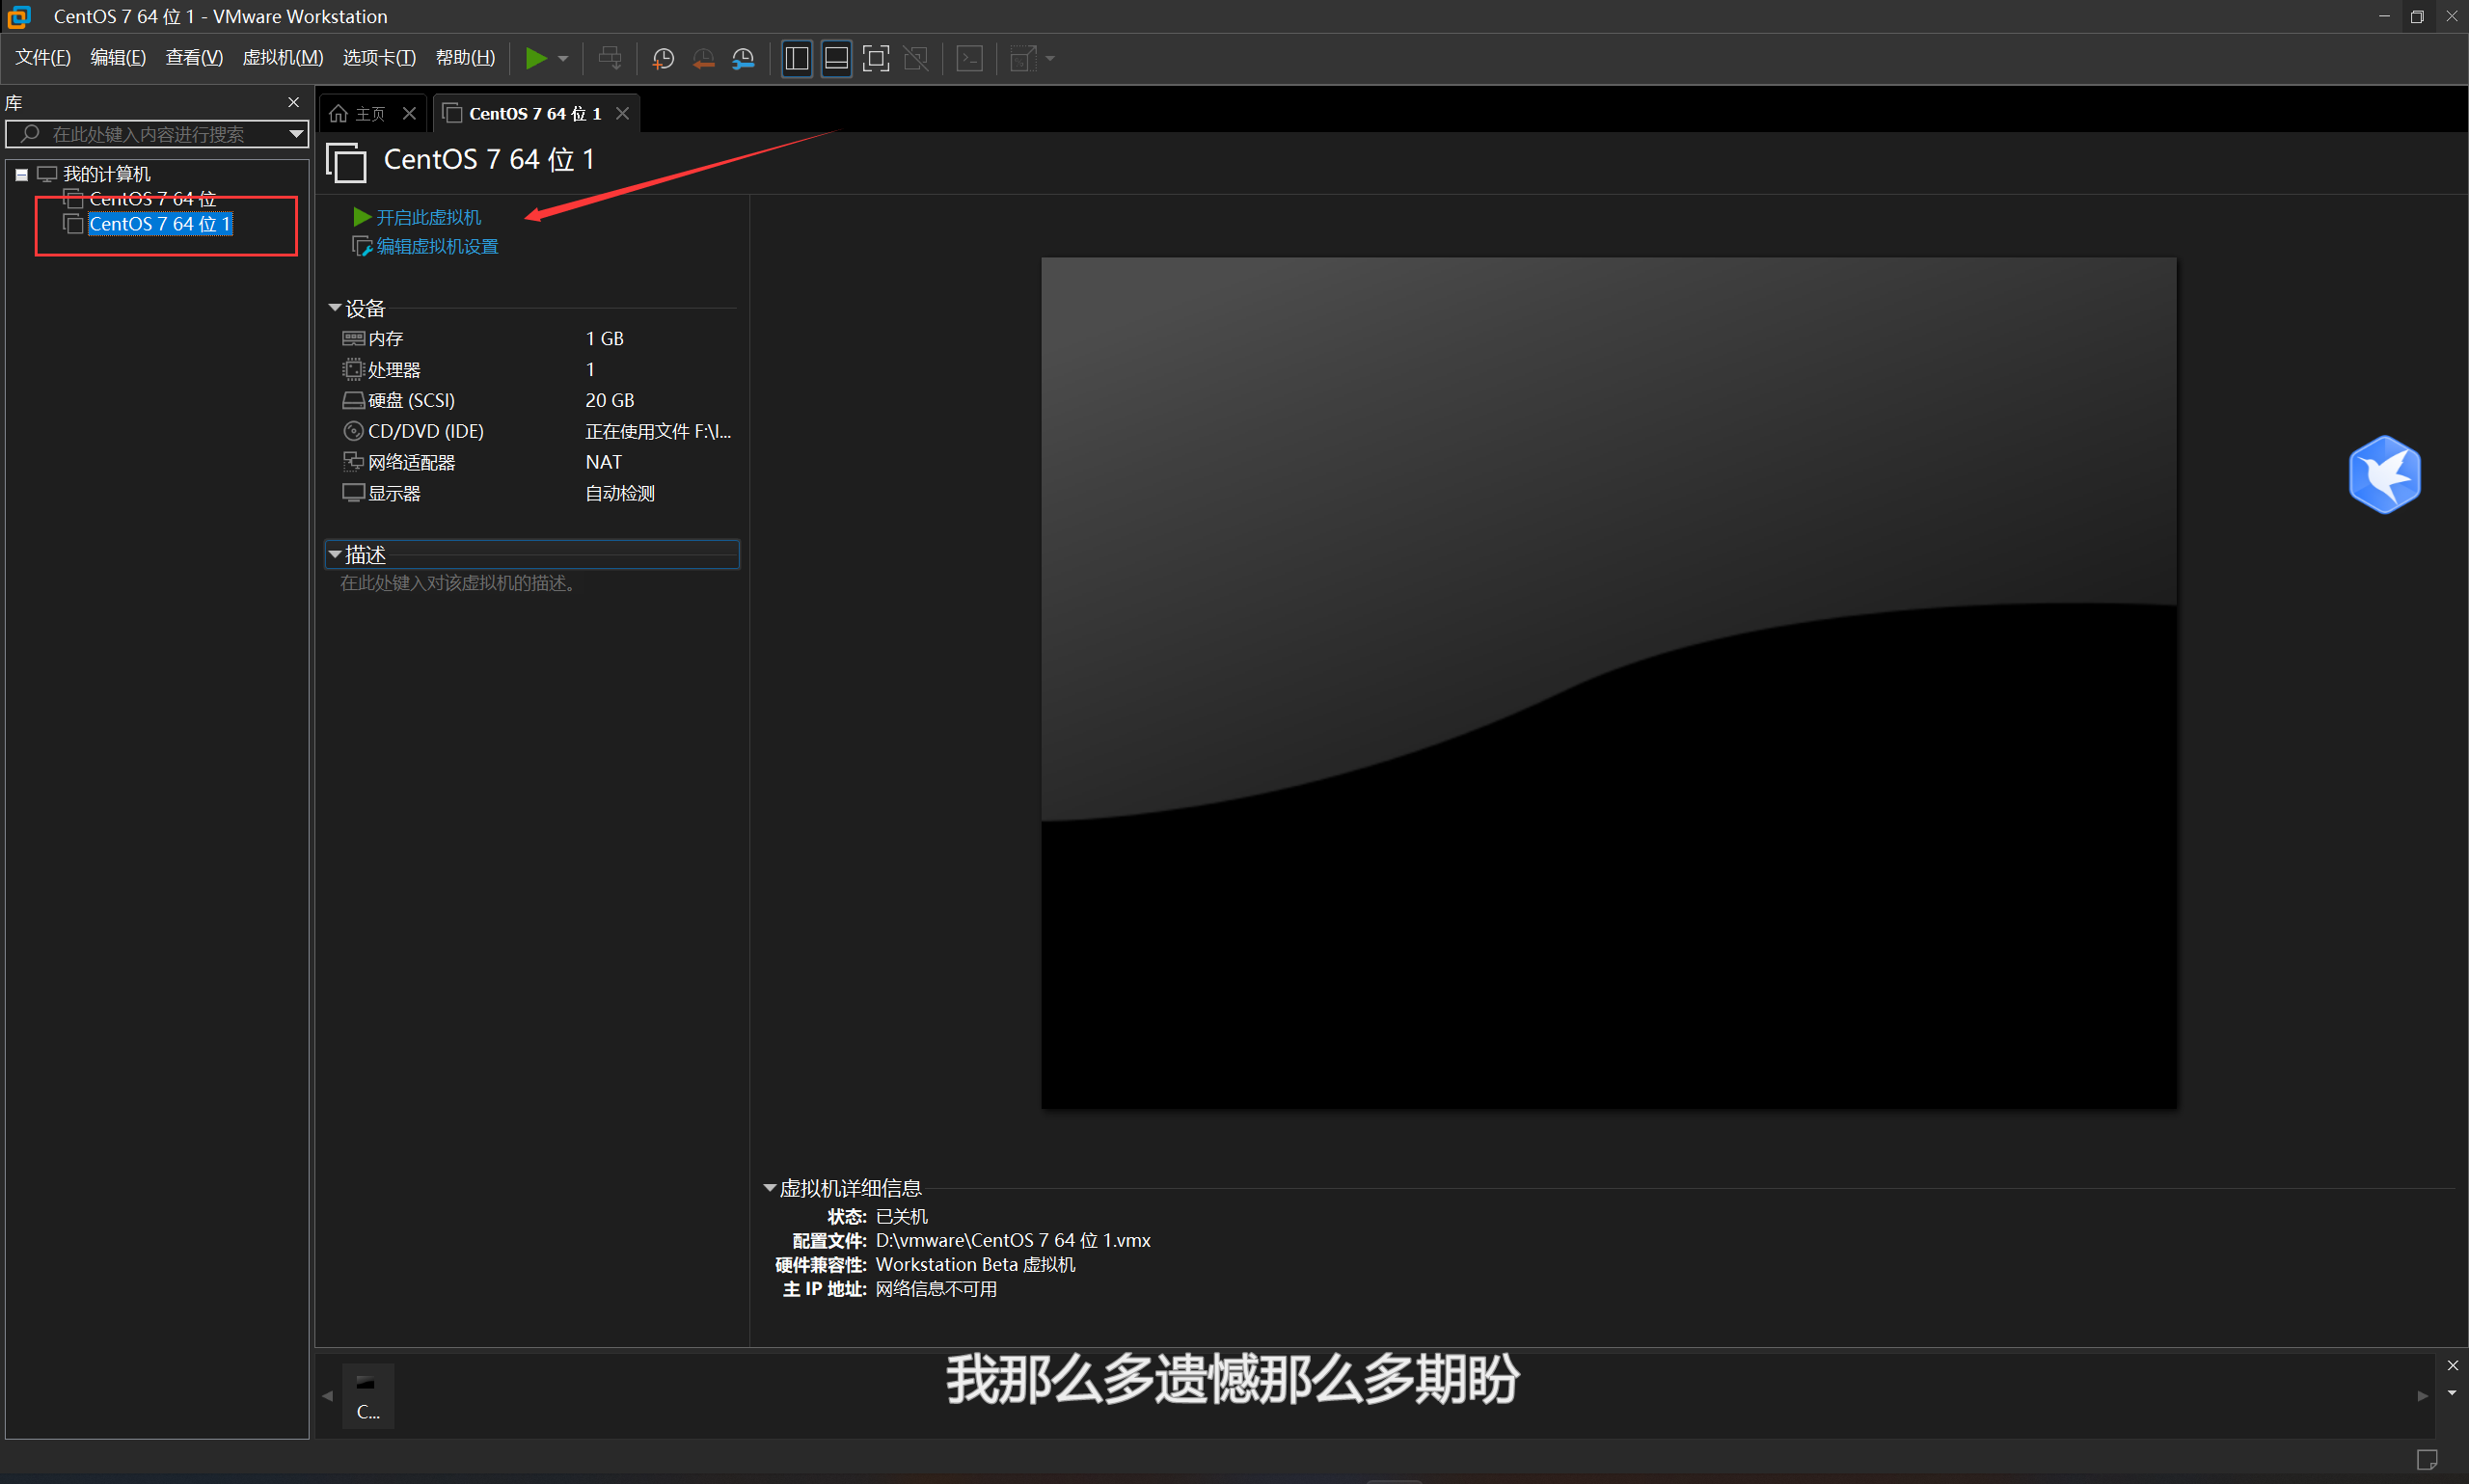
Task: Click the green power-on toolbar button
Action: point(536,58)
